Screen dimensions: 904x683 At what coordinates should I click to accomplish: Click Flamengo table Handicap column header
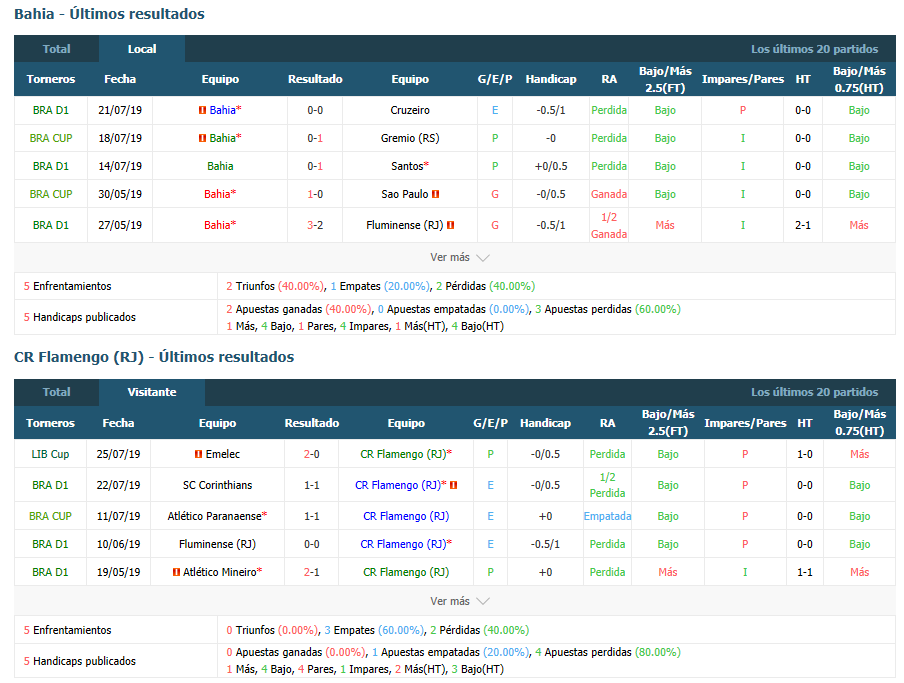pos(545,423)
